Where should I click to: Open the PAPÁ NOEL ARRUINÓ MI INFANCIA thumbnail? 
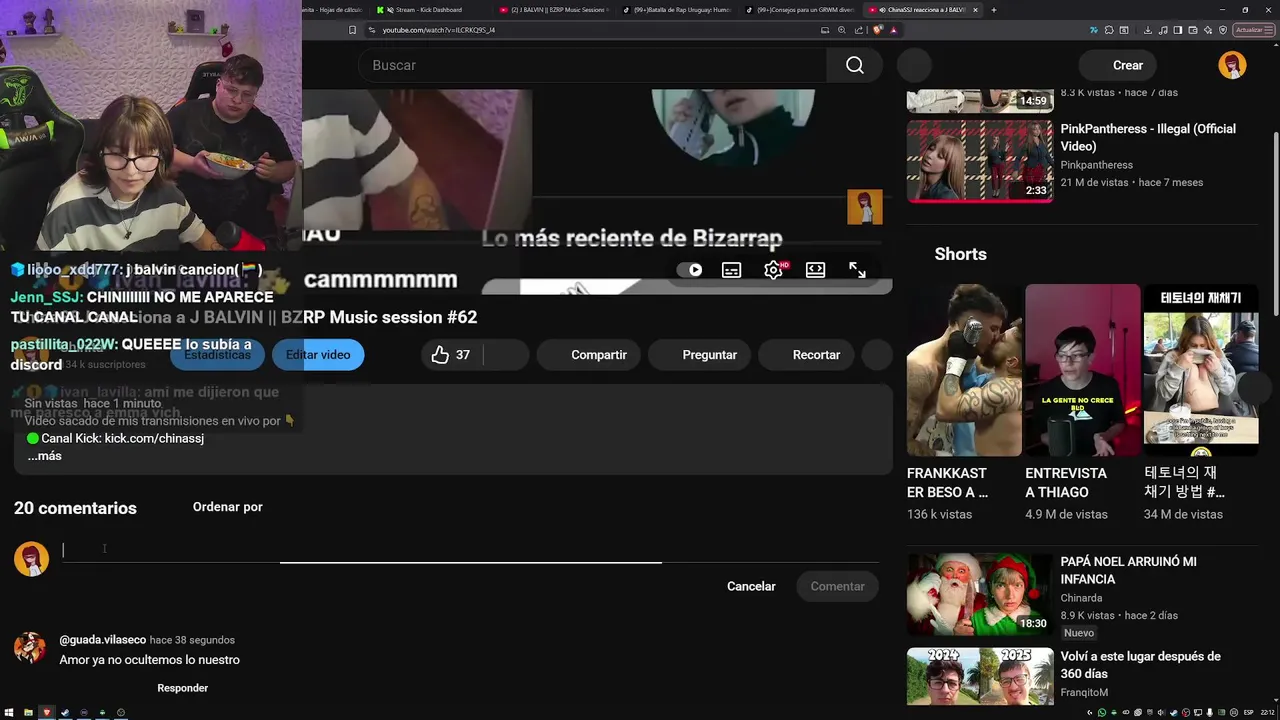(x=980, y=594)
